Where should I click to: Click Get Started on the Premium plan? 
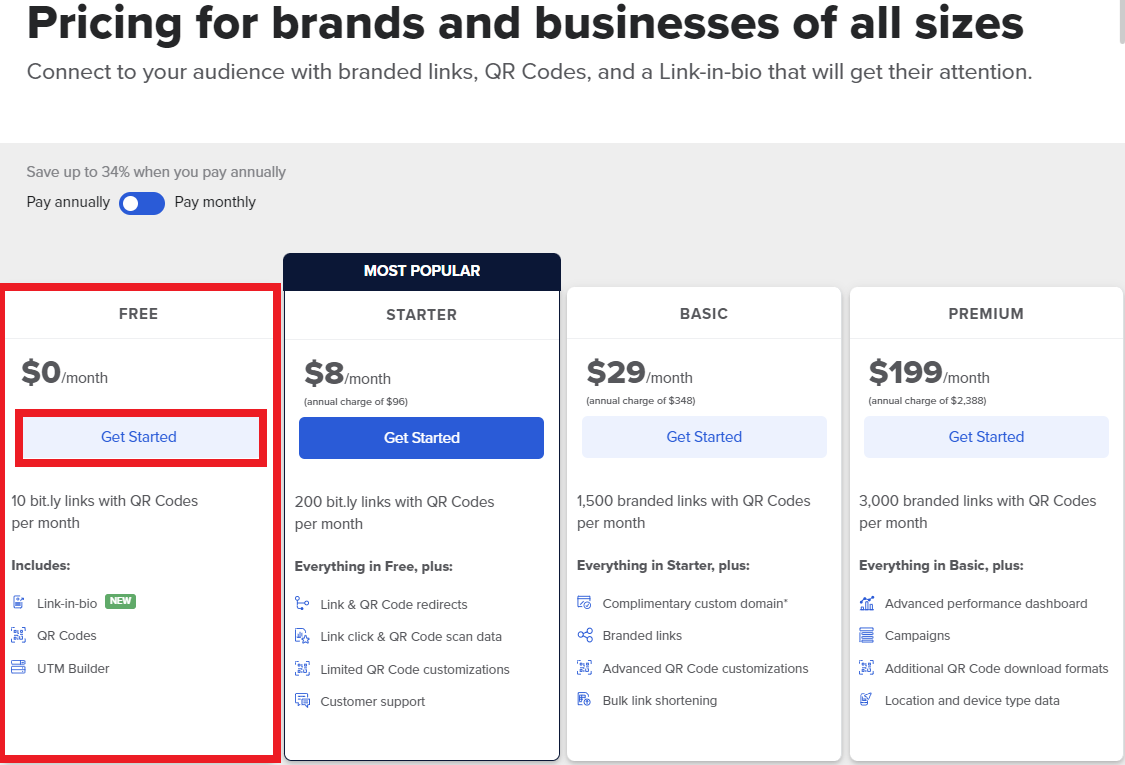[986, 437]
